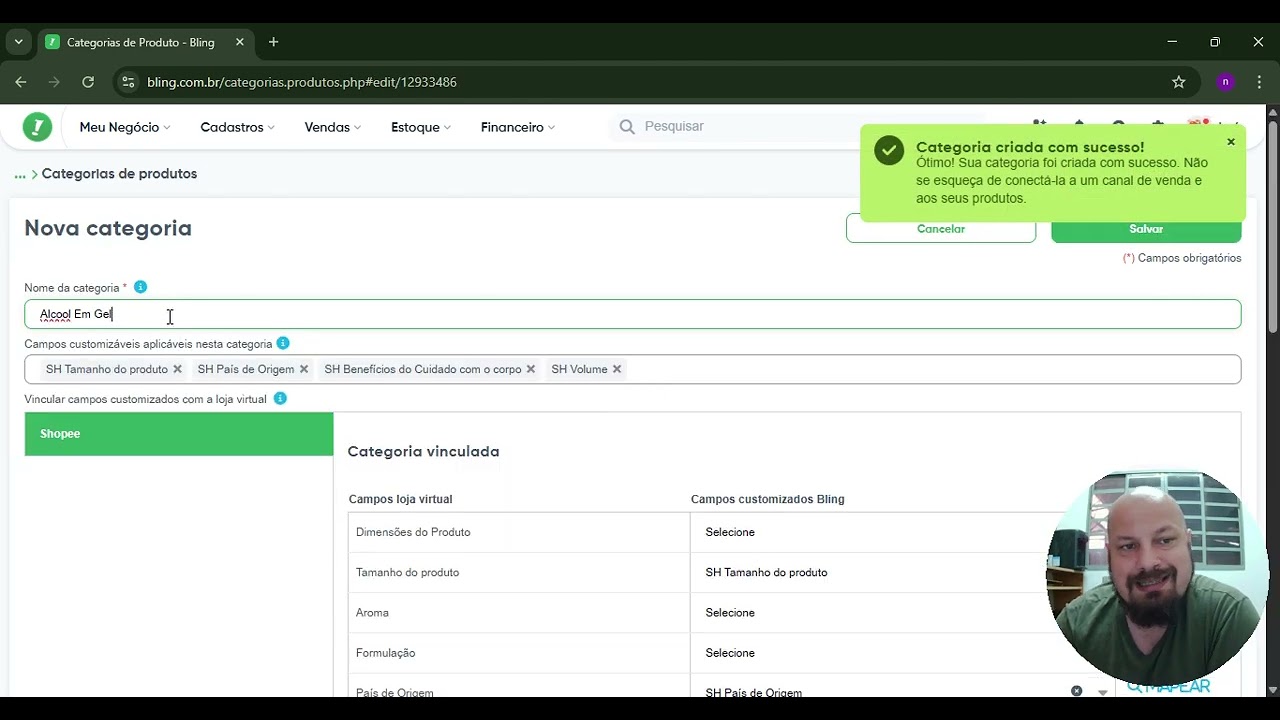Open a new browser tab
This screenshot has height=720, width=1280.
point(273,42)
